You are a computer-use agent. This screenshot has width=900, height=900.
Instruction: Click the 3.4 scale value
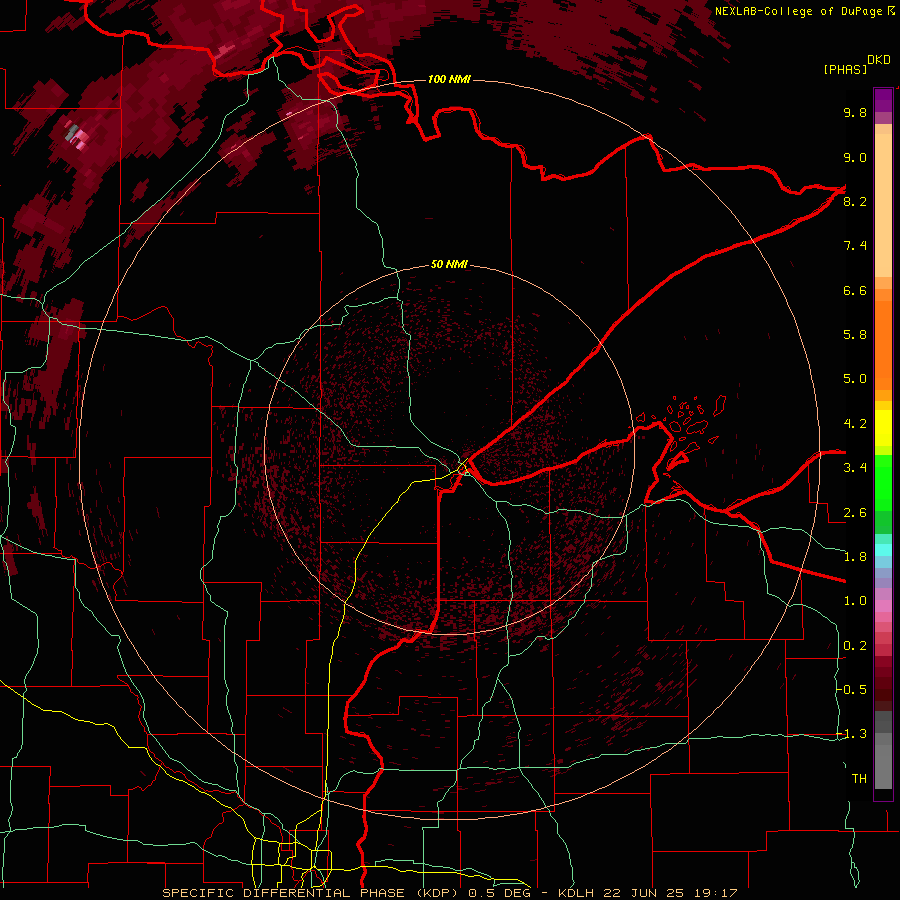tap(855, 468)
